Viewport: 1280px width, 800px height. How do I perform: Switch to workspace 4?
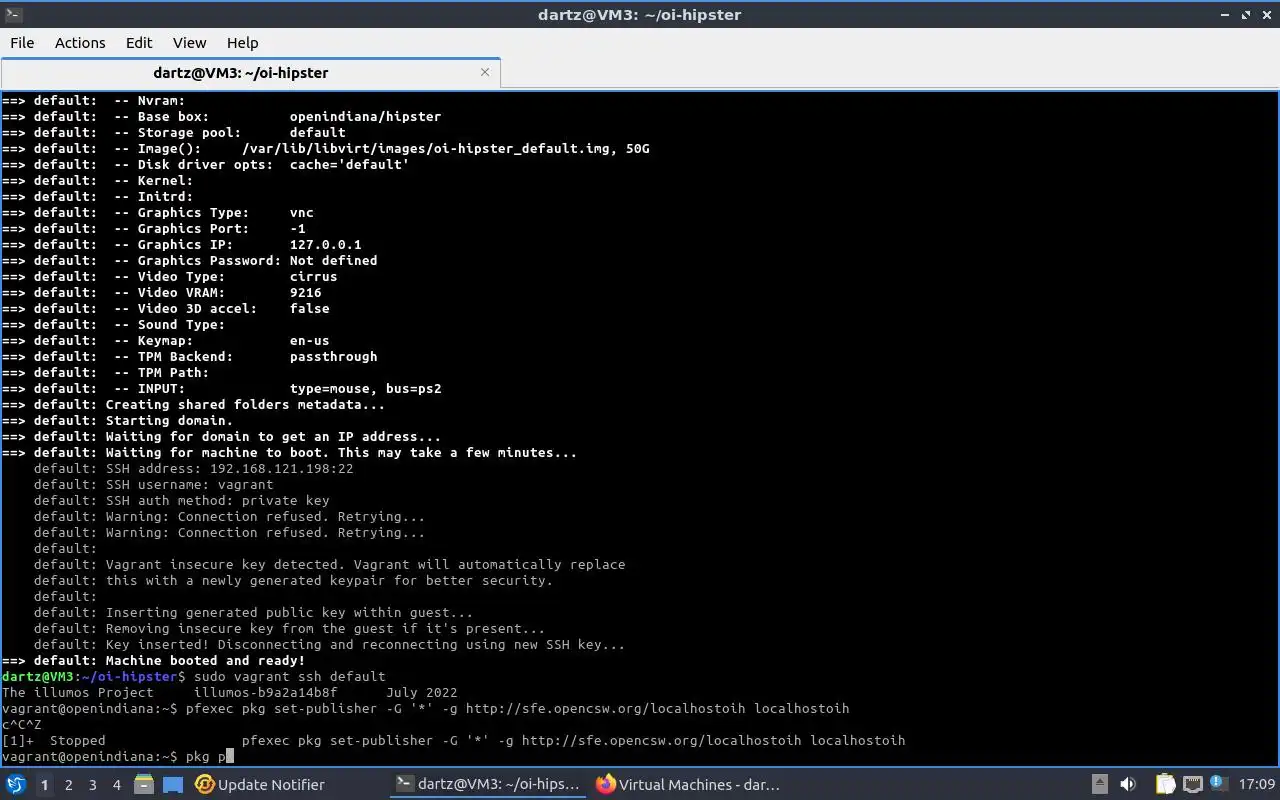coord(116,785)
